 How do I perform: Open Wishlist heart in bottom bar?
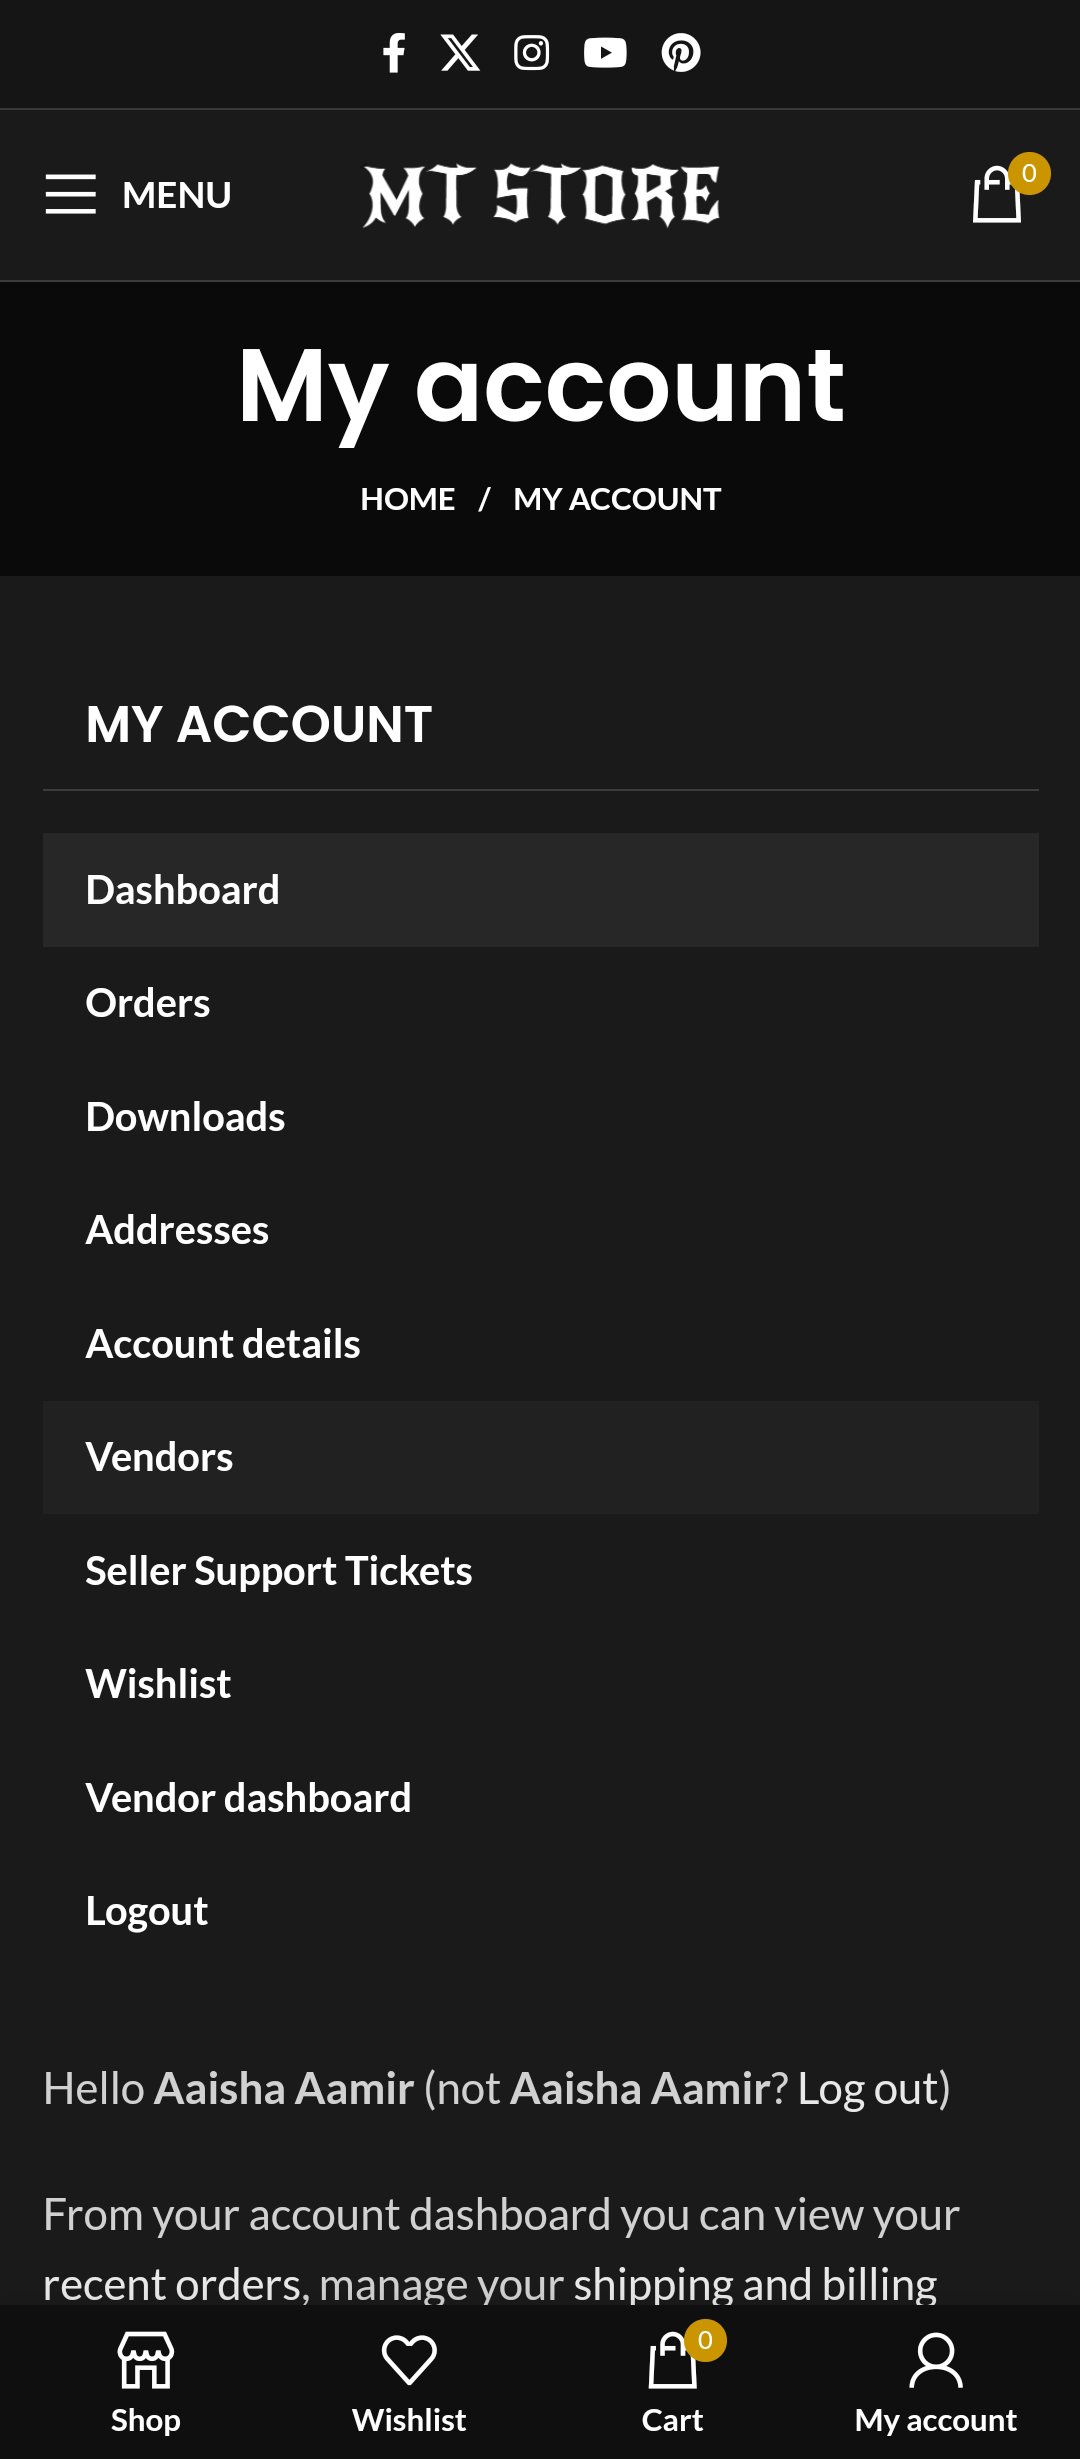click(x=409, y=2381)
